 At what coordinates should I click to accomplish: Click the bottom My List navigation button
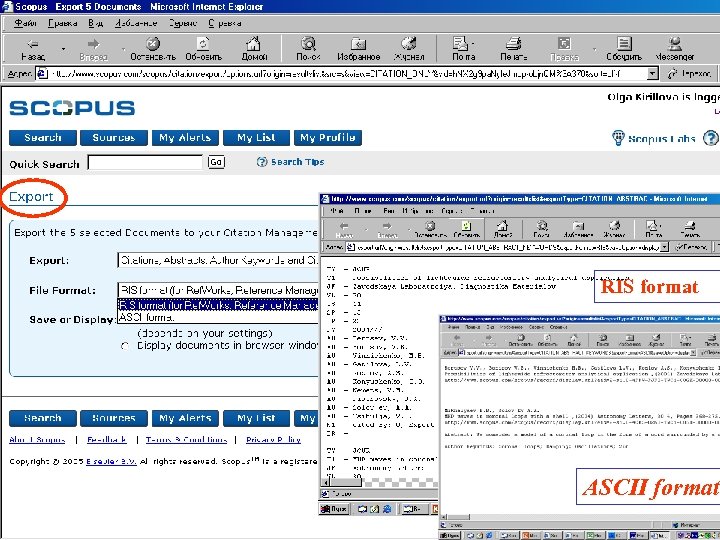(256, 418)
